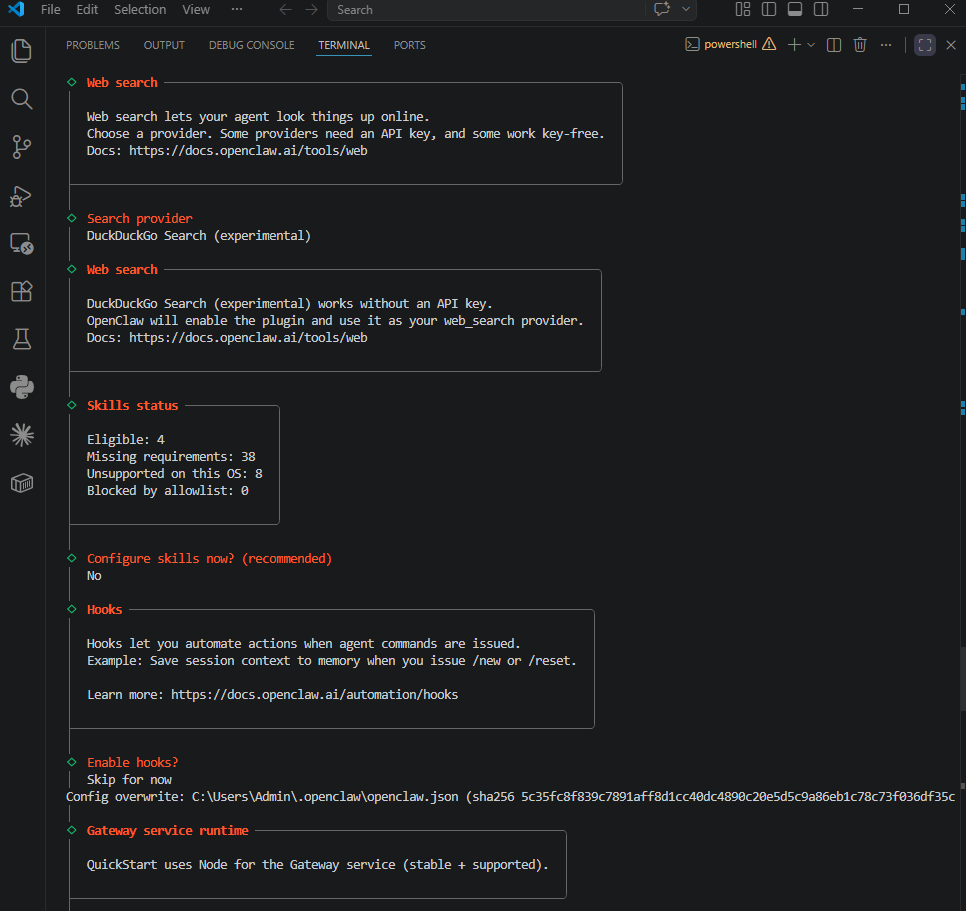The height and width of the screenshot is (911, 966).
Task: Click the 'Config overwrite' openclaw.json path
Action: pos(325,796)
